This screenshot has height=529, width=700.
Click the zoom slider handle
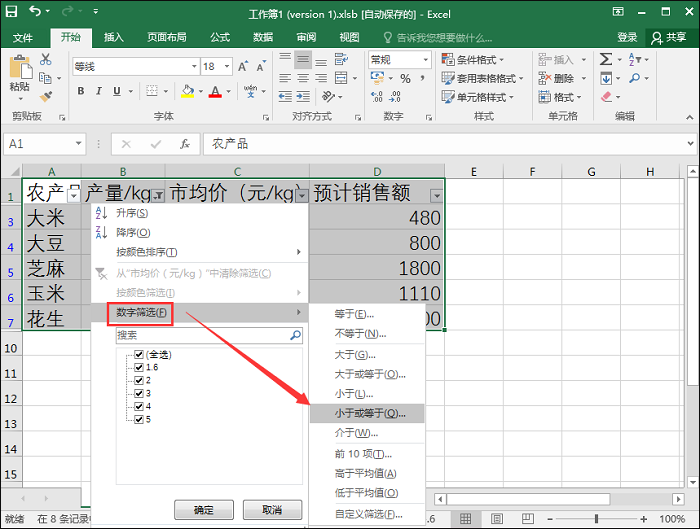click(x=596, y=519)
